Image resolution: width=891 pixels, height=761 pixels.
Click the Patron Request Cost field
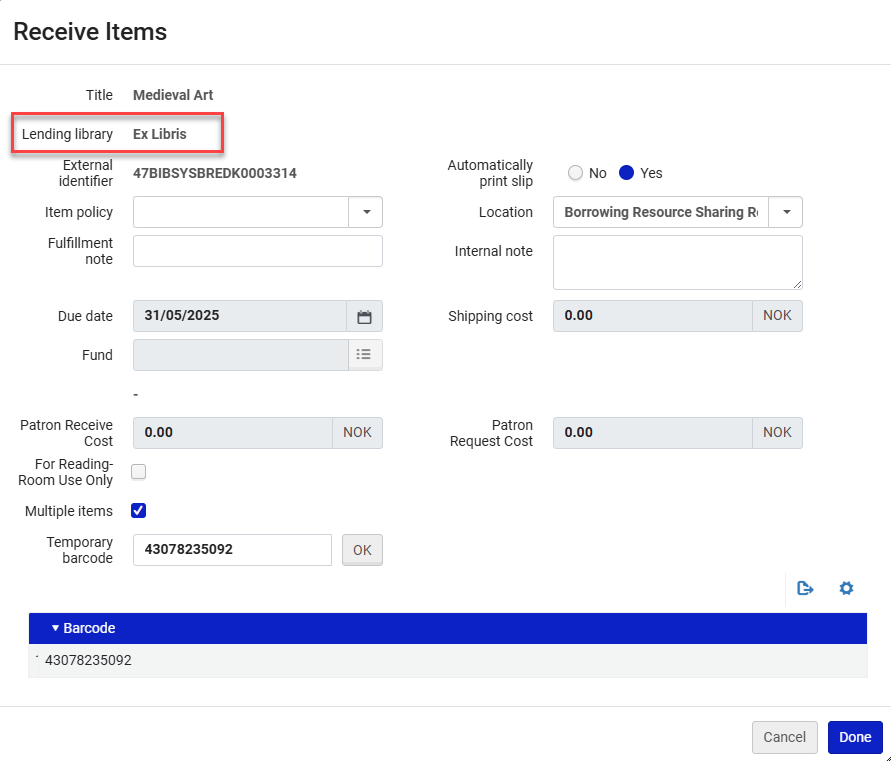tap(653, 433)
